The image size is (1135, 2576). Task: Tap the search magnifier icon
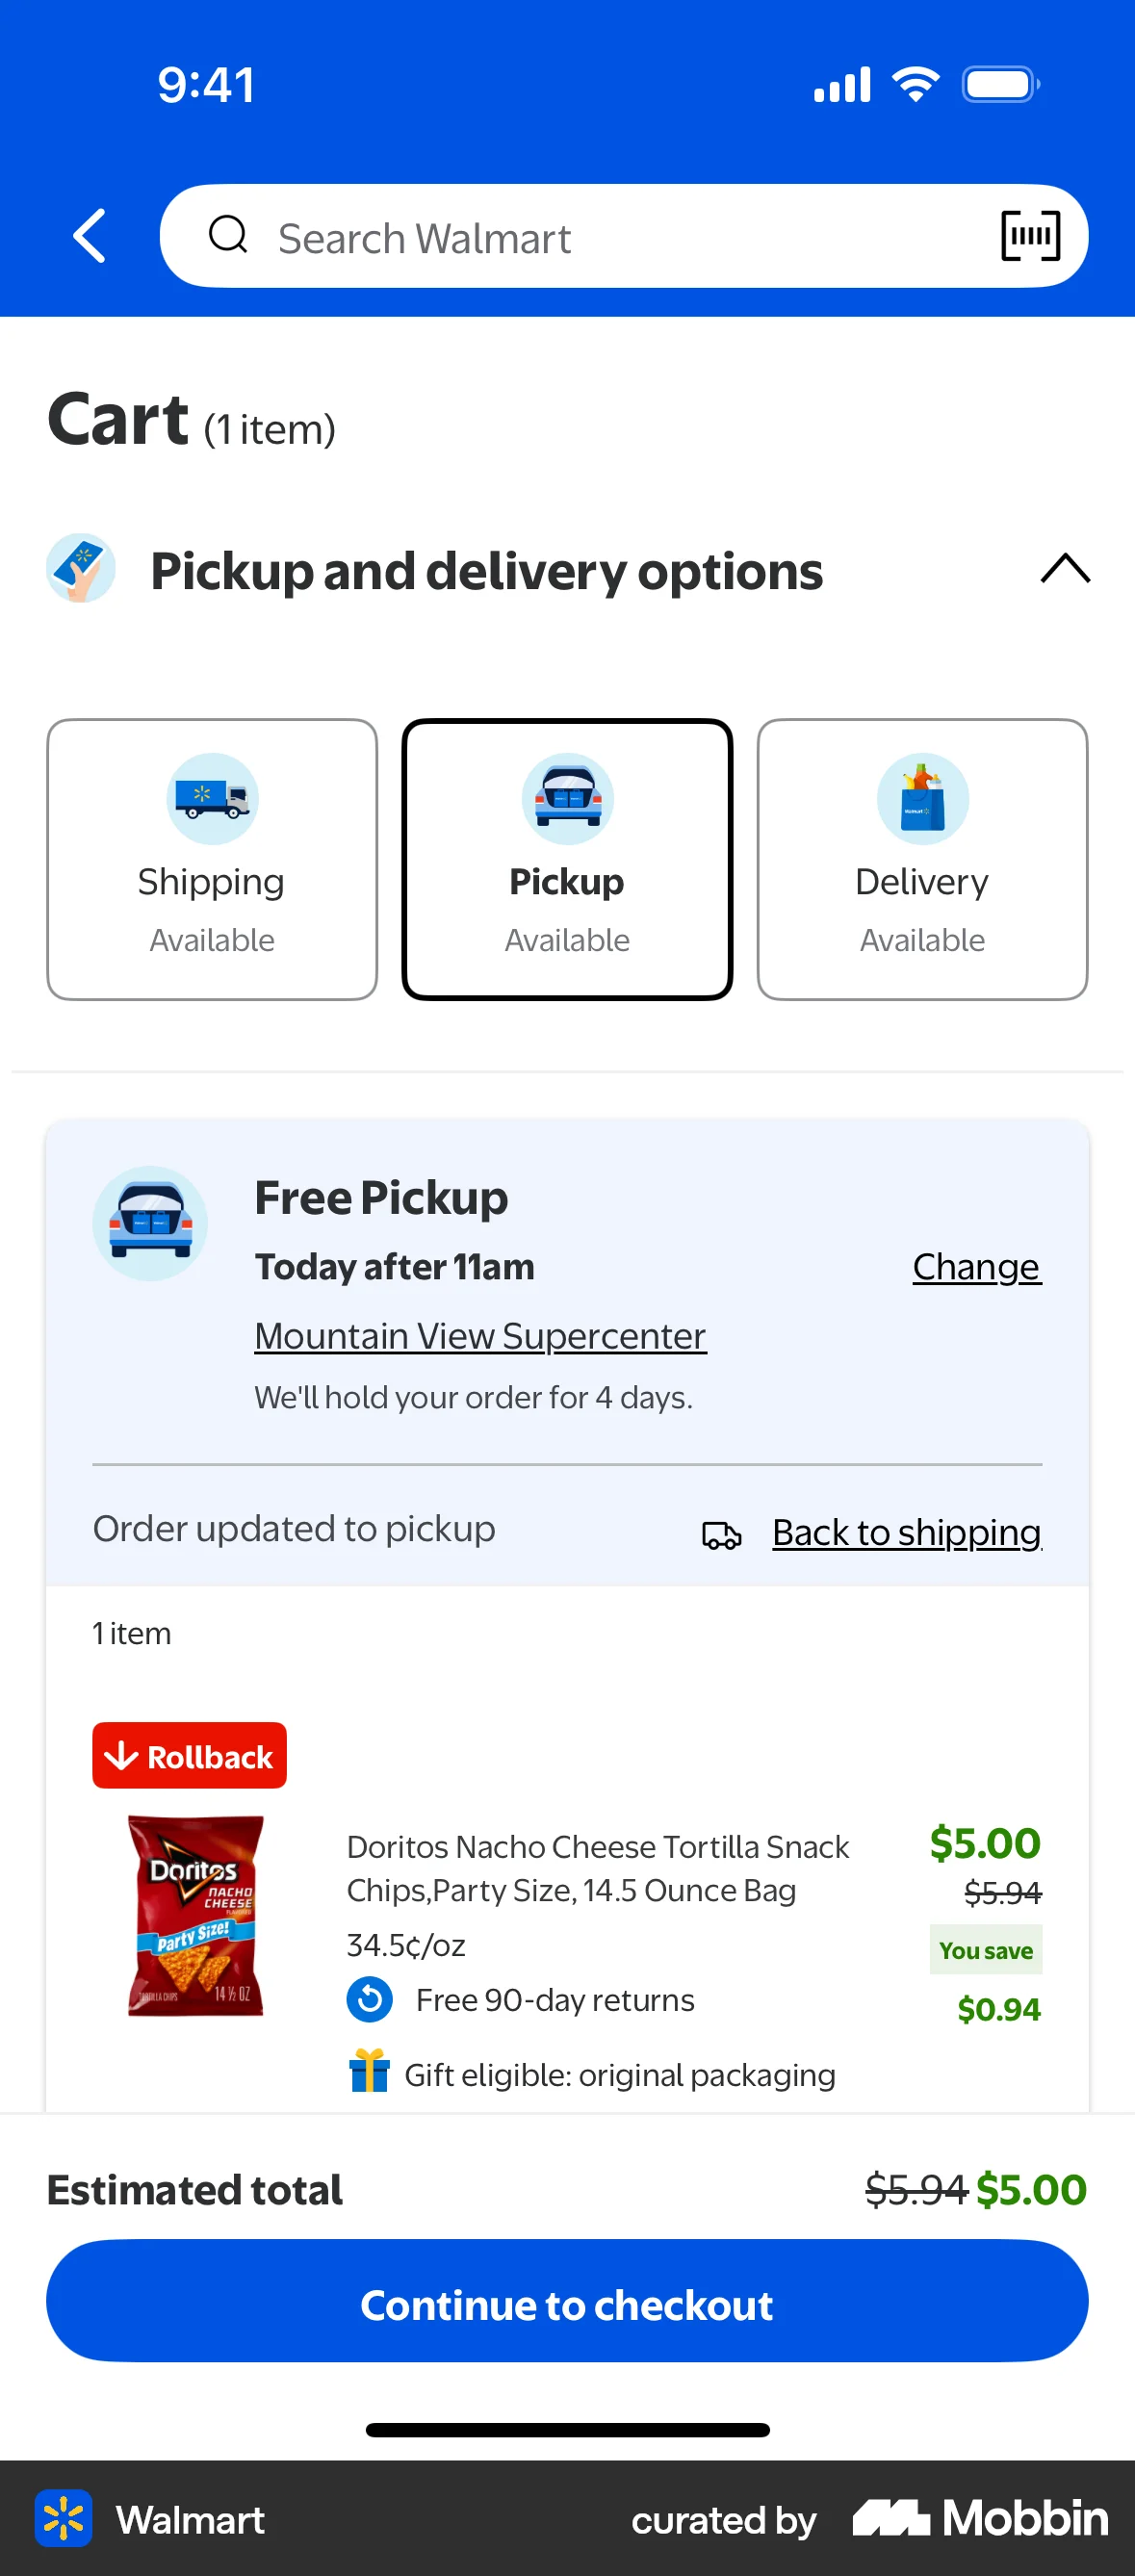[228, 236]
